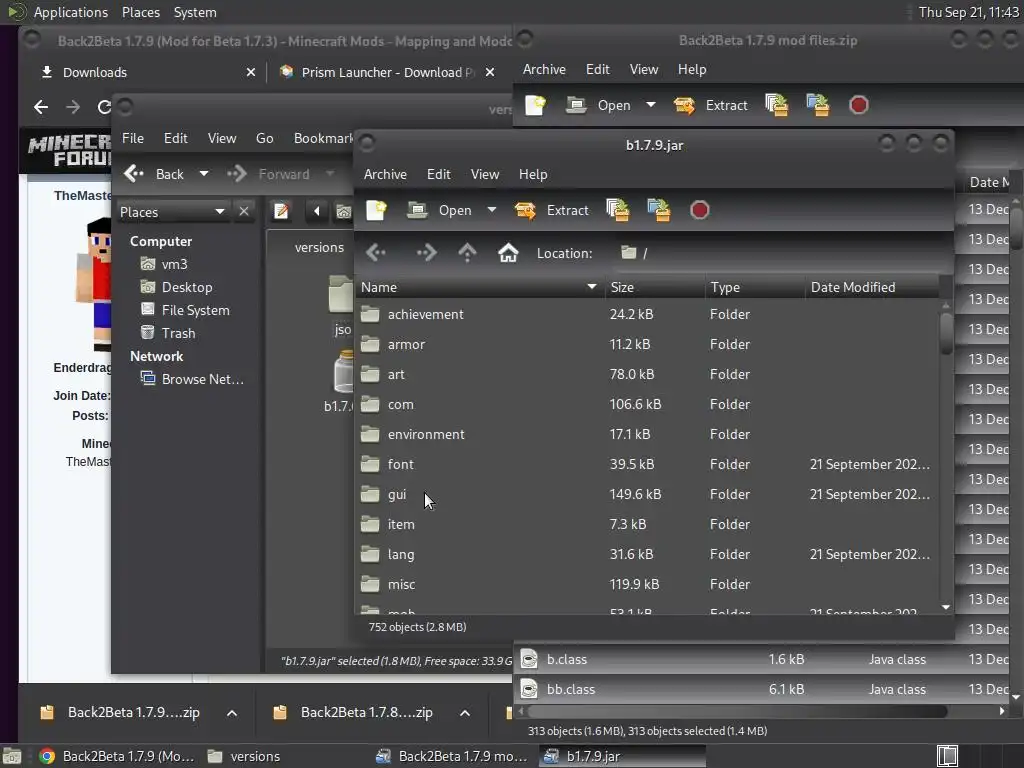The image size is (1024, 768).
Task: Click Stop icon in Back2Beta zip toolbar
Action: [x=858, y=105]
